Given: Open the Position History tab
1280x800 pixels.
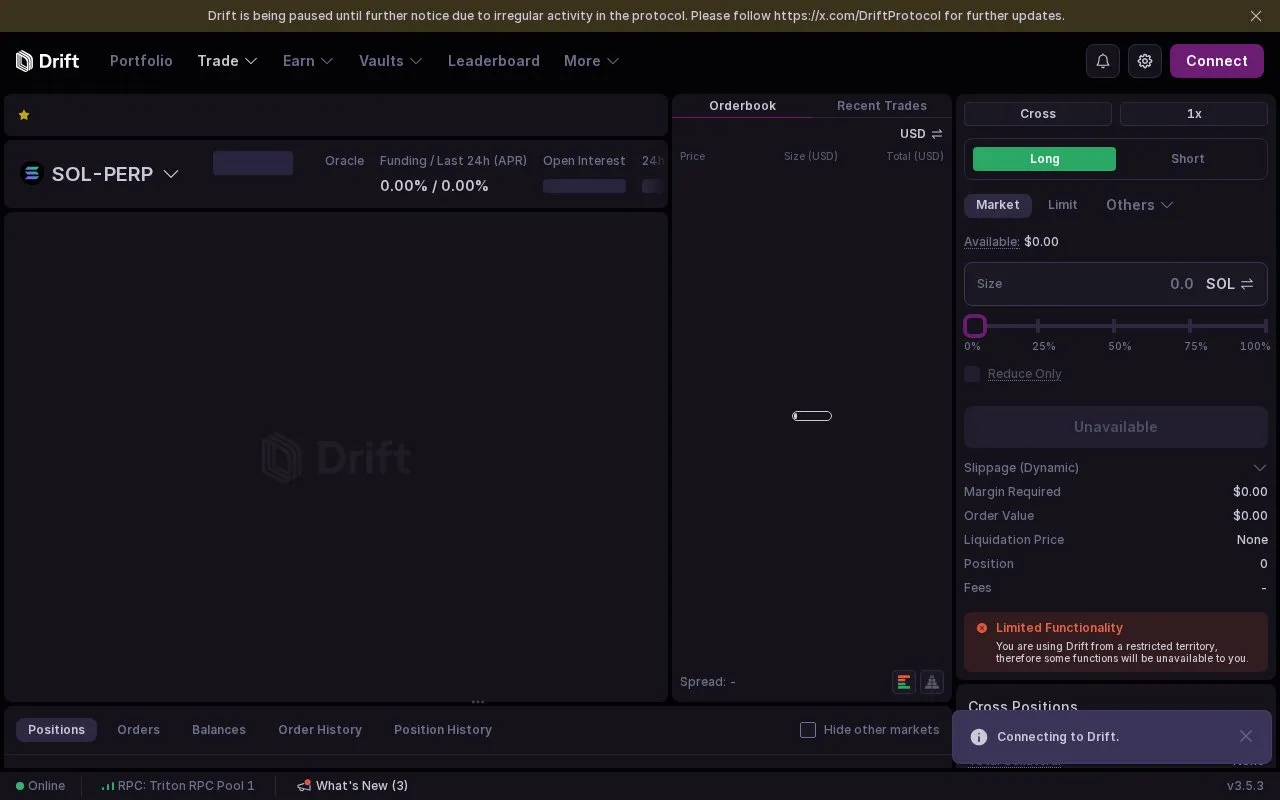Looking at the screenshot, I should [443, 730].
